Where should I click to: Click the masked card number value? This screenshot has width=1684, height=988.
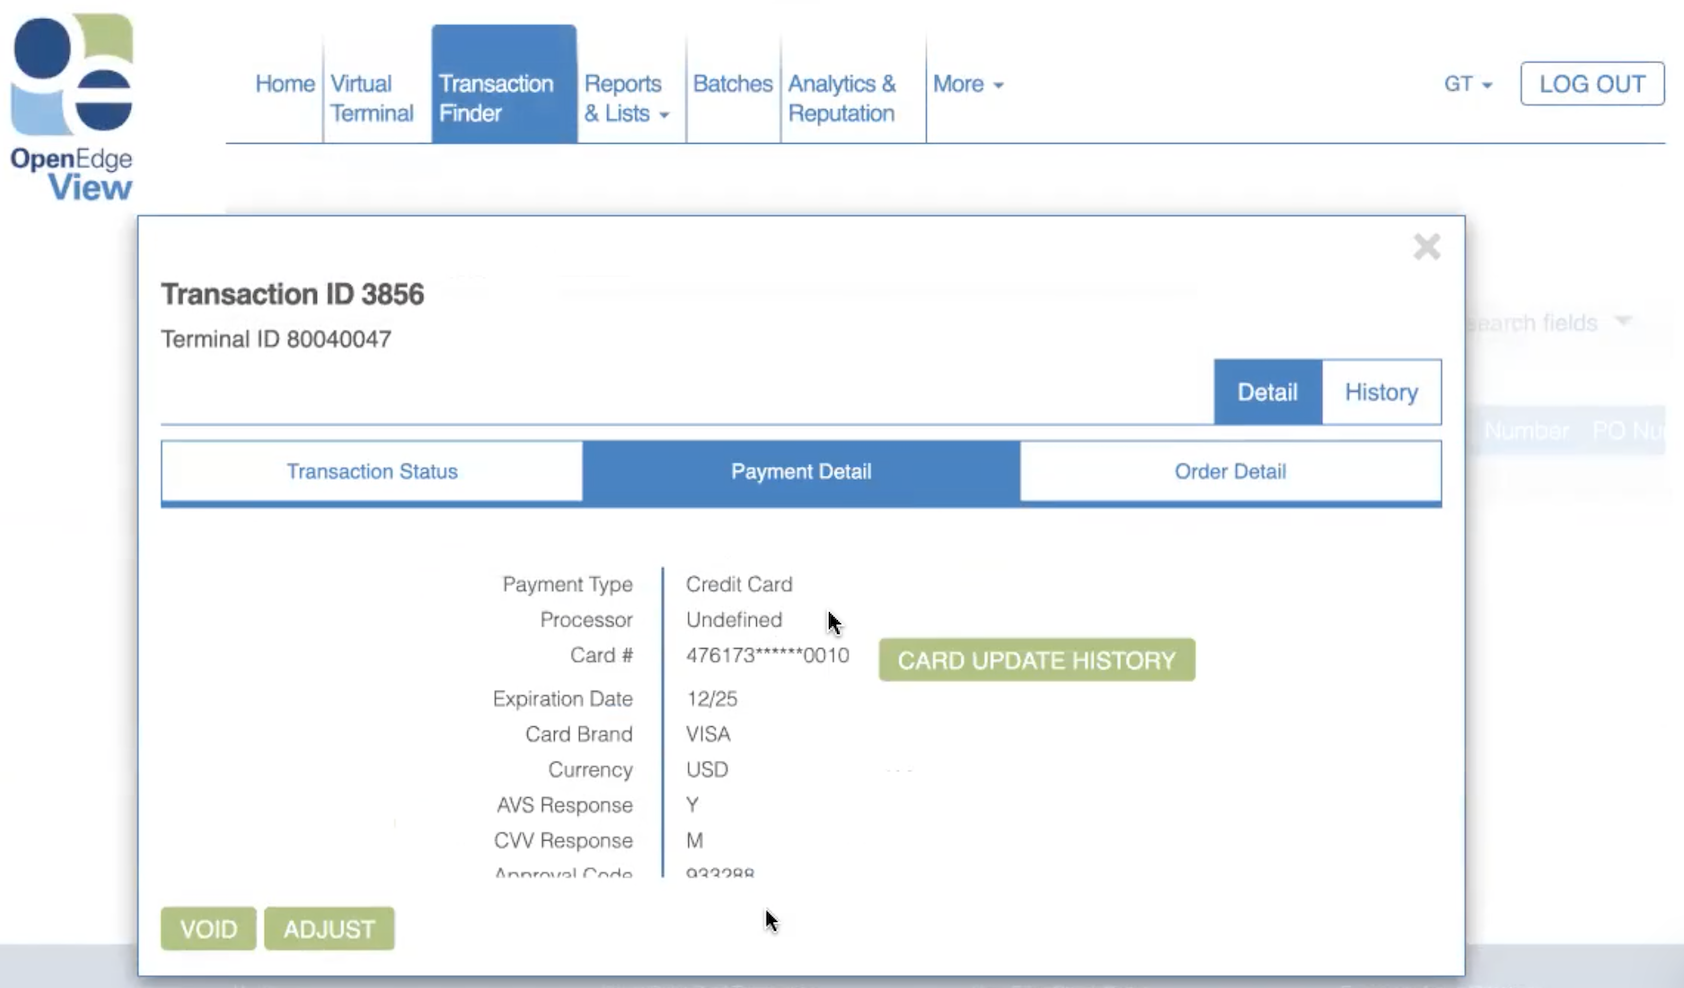point(767,655)
